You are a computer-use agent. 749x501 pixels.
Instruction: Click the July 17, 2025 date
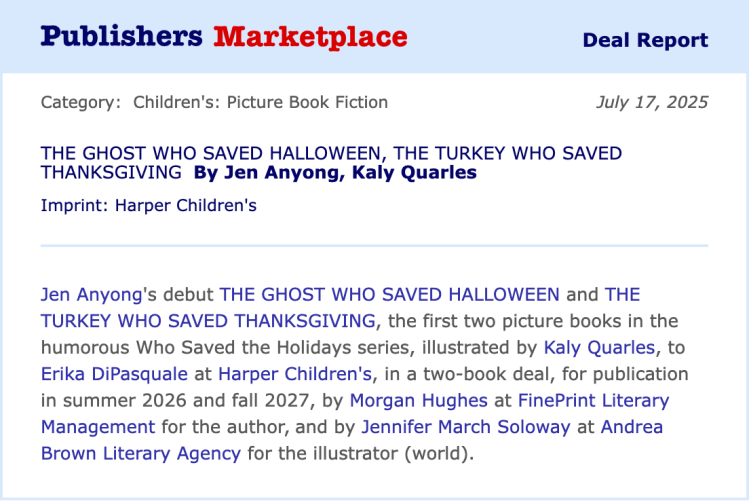click(x=651, y=102)
